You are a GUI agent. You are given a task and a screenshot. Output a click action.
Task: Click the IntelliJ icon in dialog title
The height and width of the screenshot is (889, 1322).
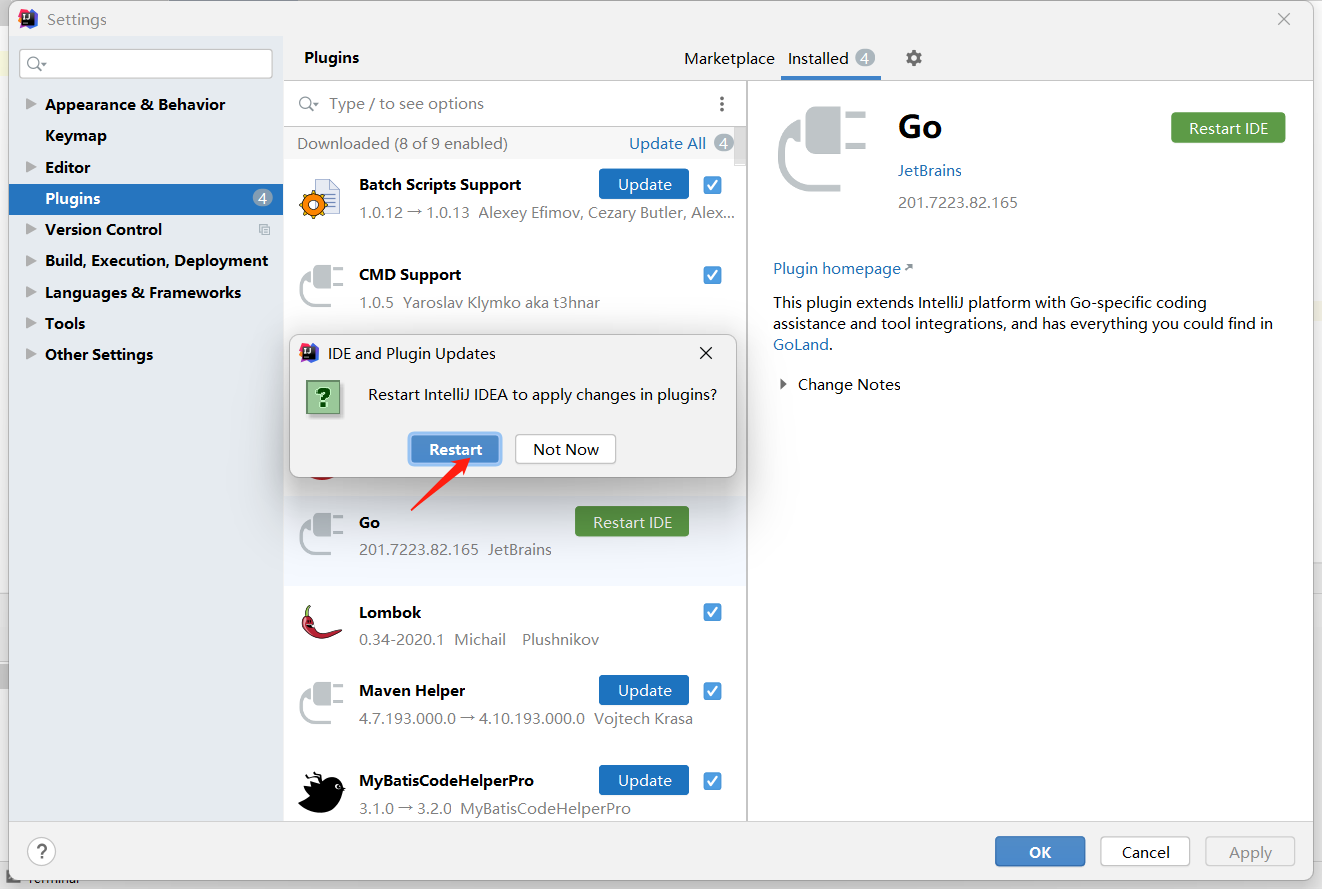point(309,353)
